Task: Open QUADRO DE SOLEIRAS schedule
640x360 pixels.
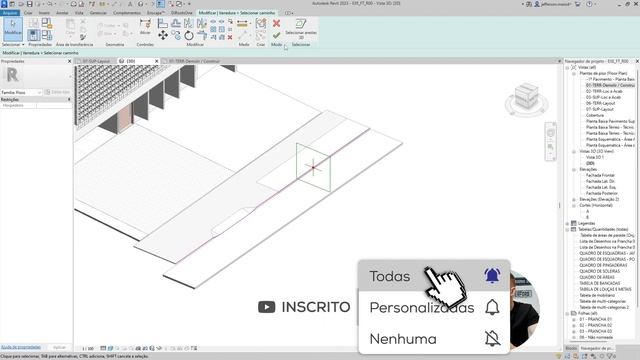Action: tap(600, 271)
